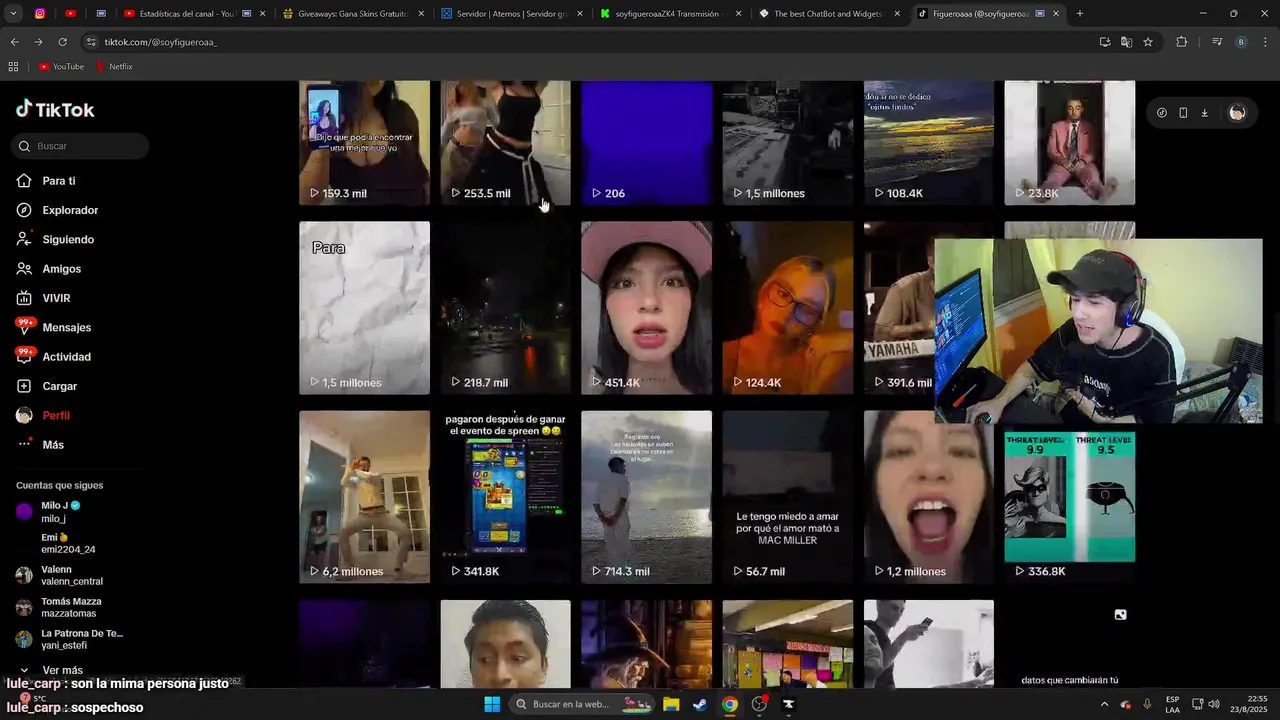Screen dimensions: 1280x720
Task: Open File Explorer from taskbar
Action: (x=671, y=704)
